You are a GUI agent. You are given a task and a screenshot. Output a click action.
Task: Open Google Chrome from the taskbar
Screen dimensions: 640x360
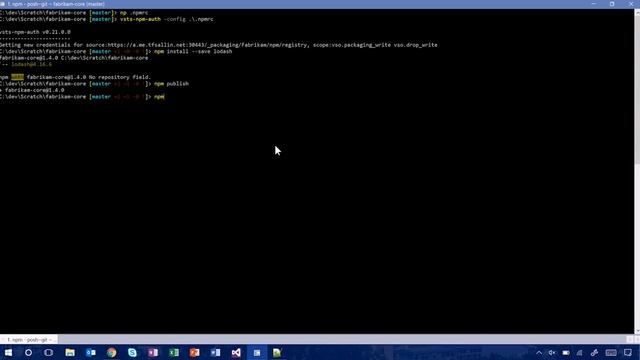point(111,353)
